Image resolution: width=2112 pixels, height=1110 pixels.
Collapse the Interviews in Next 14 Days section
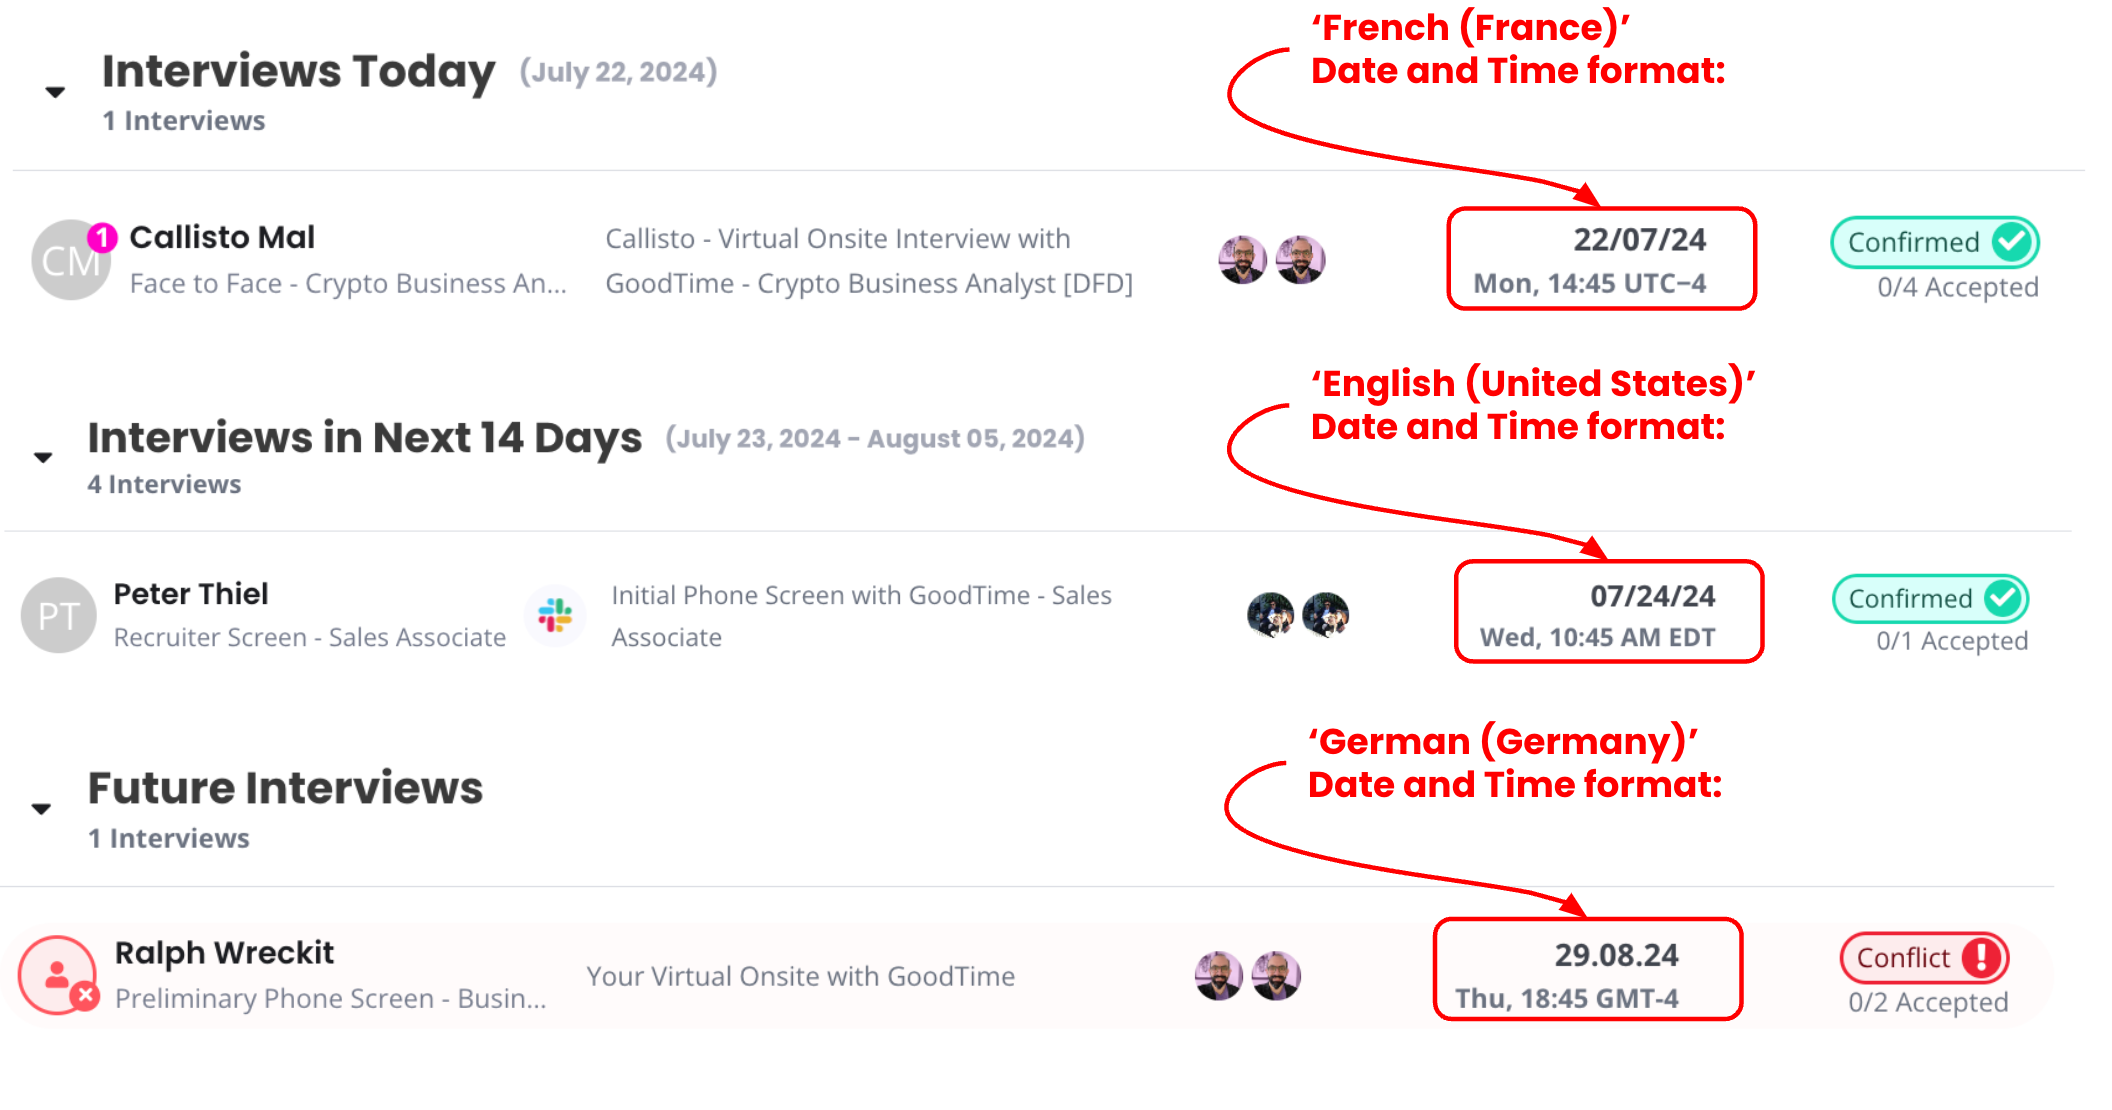(43, 457)
